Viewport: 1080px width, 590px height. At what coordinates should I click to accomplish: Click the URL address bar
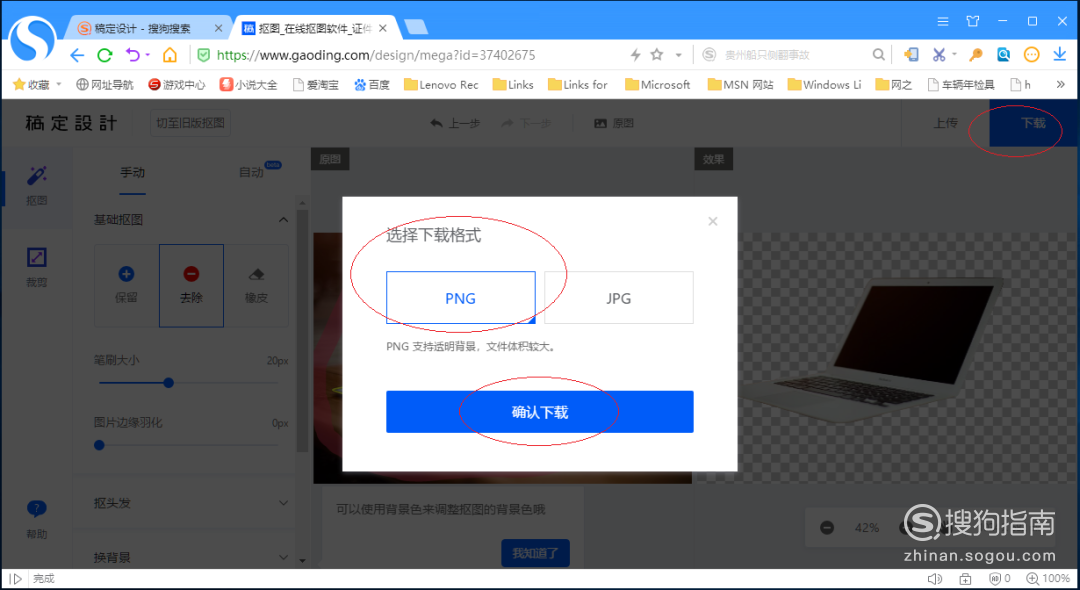click(375, 55)
